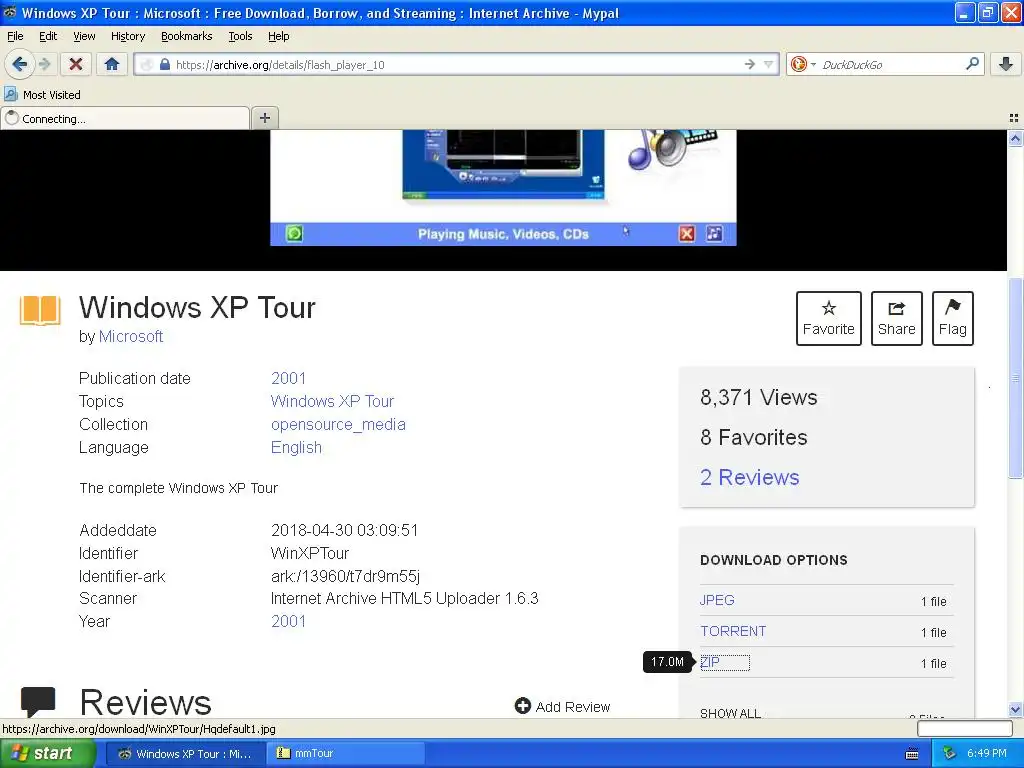
Task: Click the Forward arrow navigation button
Action: point(44,64)
